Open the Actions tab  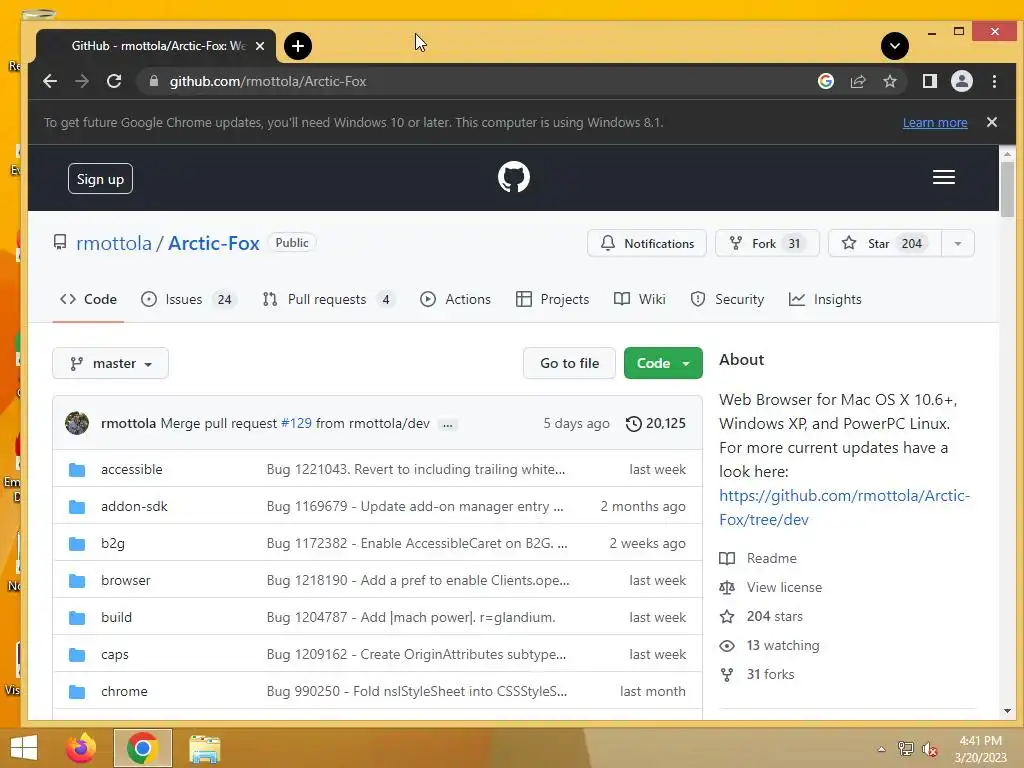coord(455,299)
